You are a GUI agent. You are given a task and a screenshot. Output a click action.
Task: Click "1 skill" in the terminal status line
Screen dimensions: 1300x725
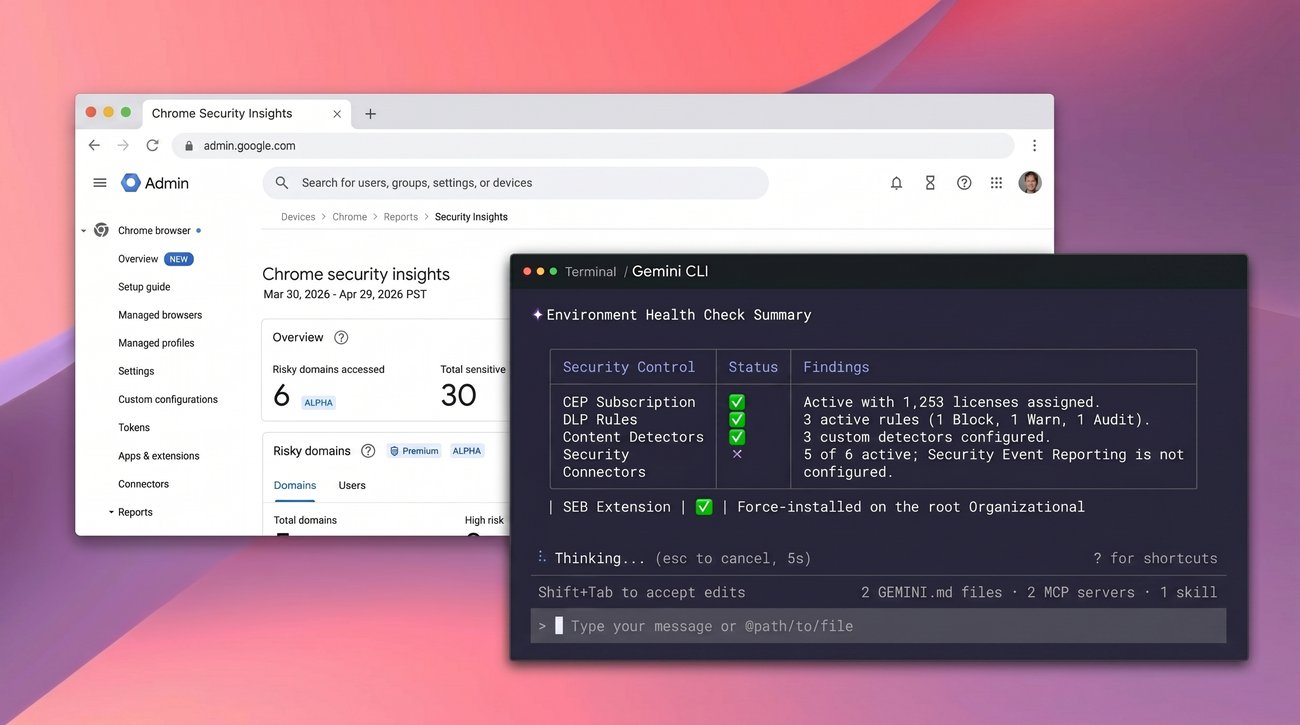pos(1189,592)
